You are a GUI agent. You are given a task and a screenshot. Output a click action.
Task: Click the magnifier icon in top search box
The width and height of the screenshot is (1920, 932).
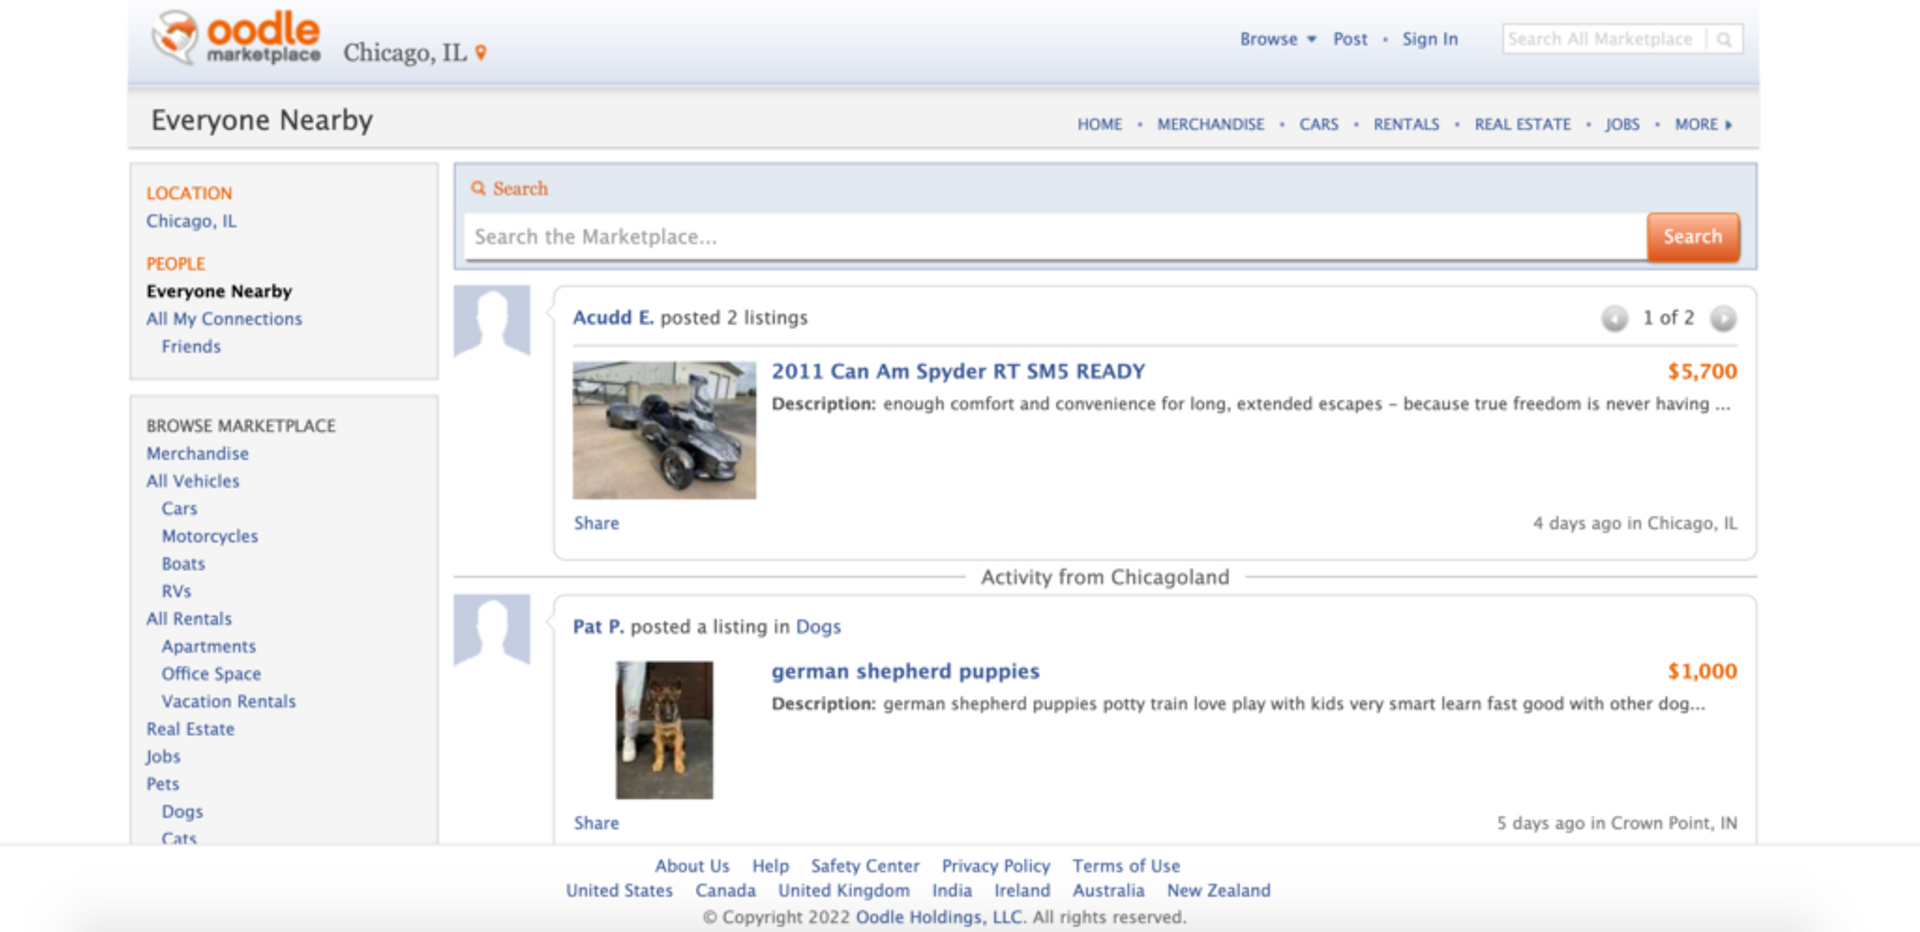(1724, 39)
